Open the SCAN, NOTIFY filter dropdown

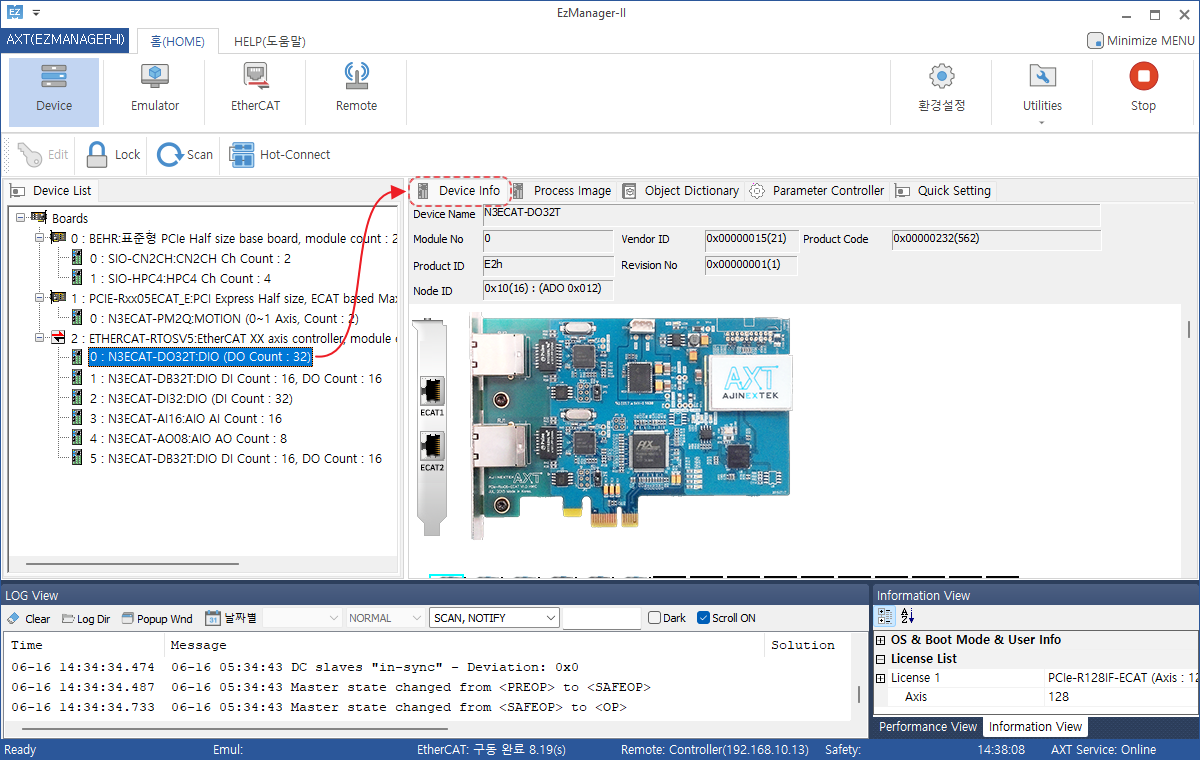tap(494, 618)
